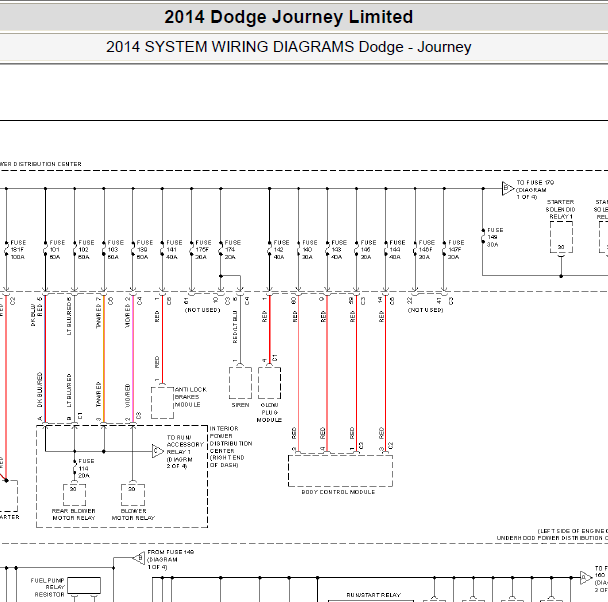The image size is (608, 602).
Task: Pick the FUSE 103 label
Action: (x=116, y=250)
